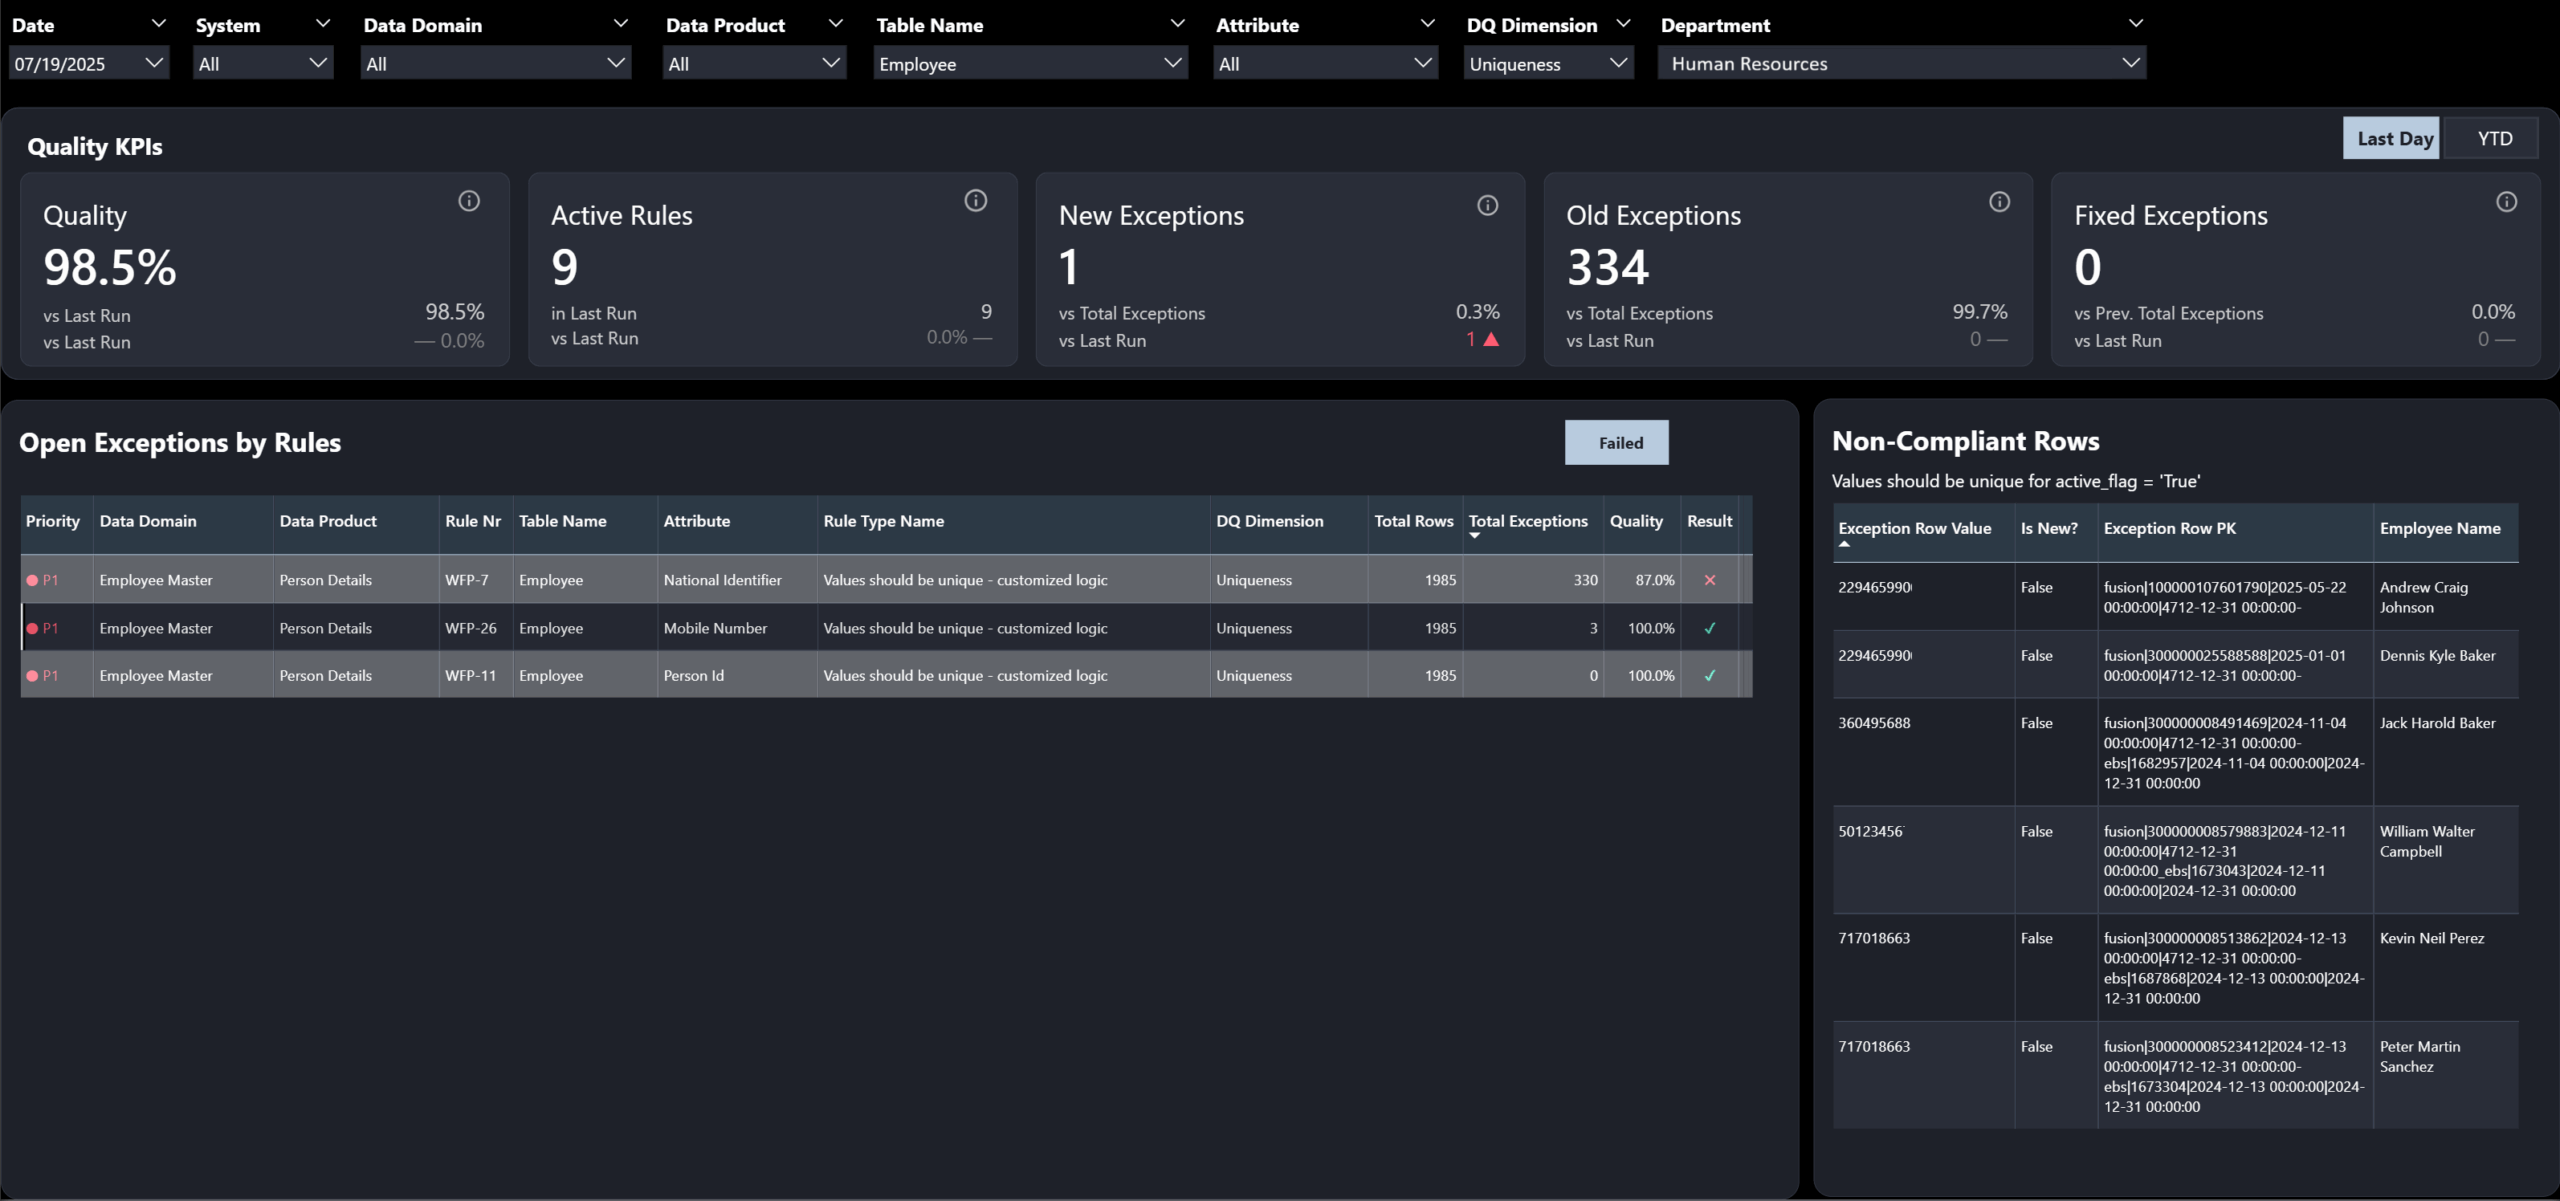Toggle the Failed filter on exceptions table
Screen dimensions: 2560x1201
pos(1616,442)
